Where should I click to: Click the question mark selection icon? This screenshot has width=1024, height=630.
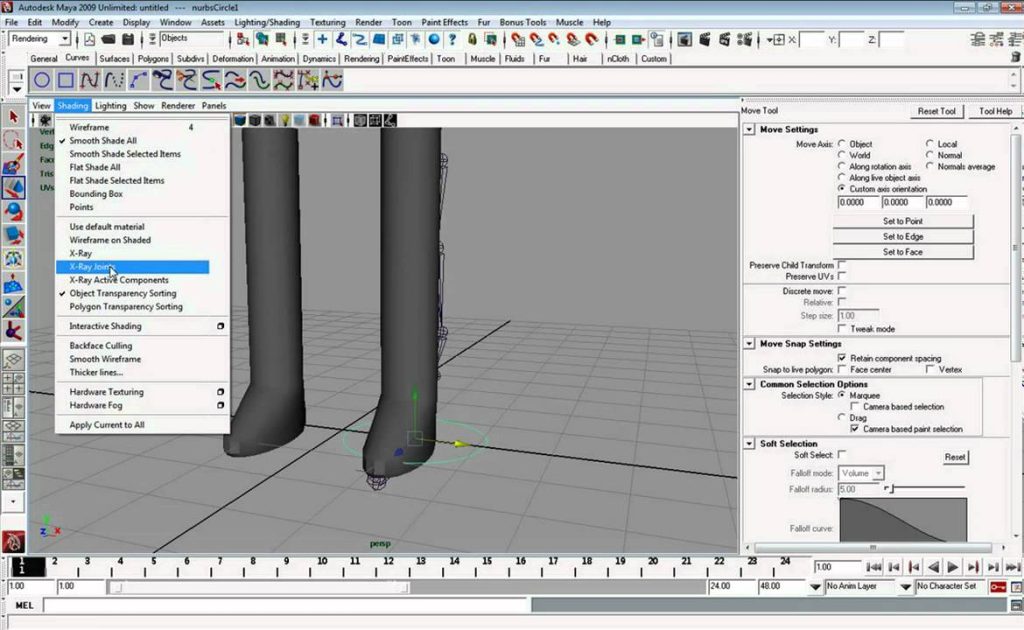pyautogui.click(x=452, y=40)
